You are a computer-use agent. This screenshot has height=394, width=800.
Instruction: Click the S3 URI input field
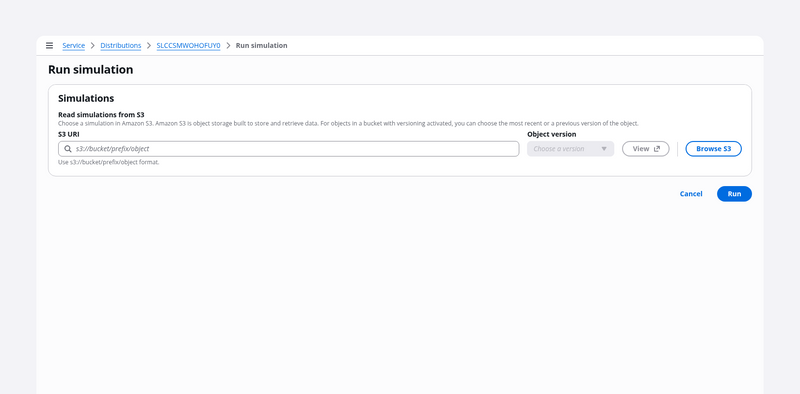[x=289, y=149]
